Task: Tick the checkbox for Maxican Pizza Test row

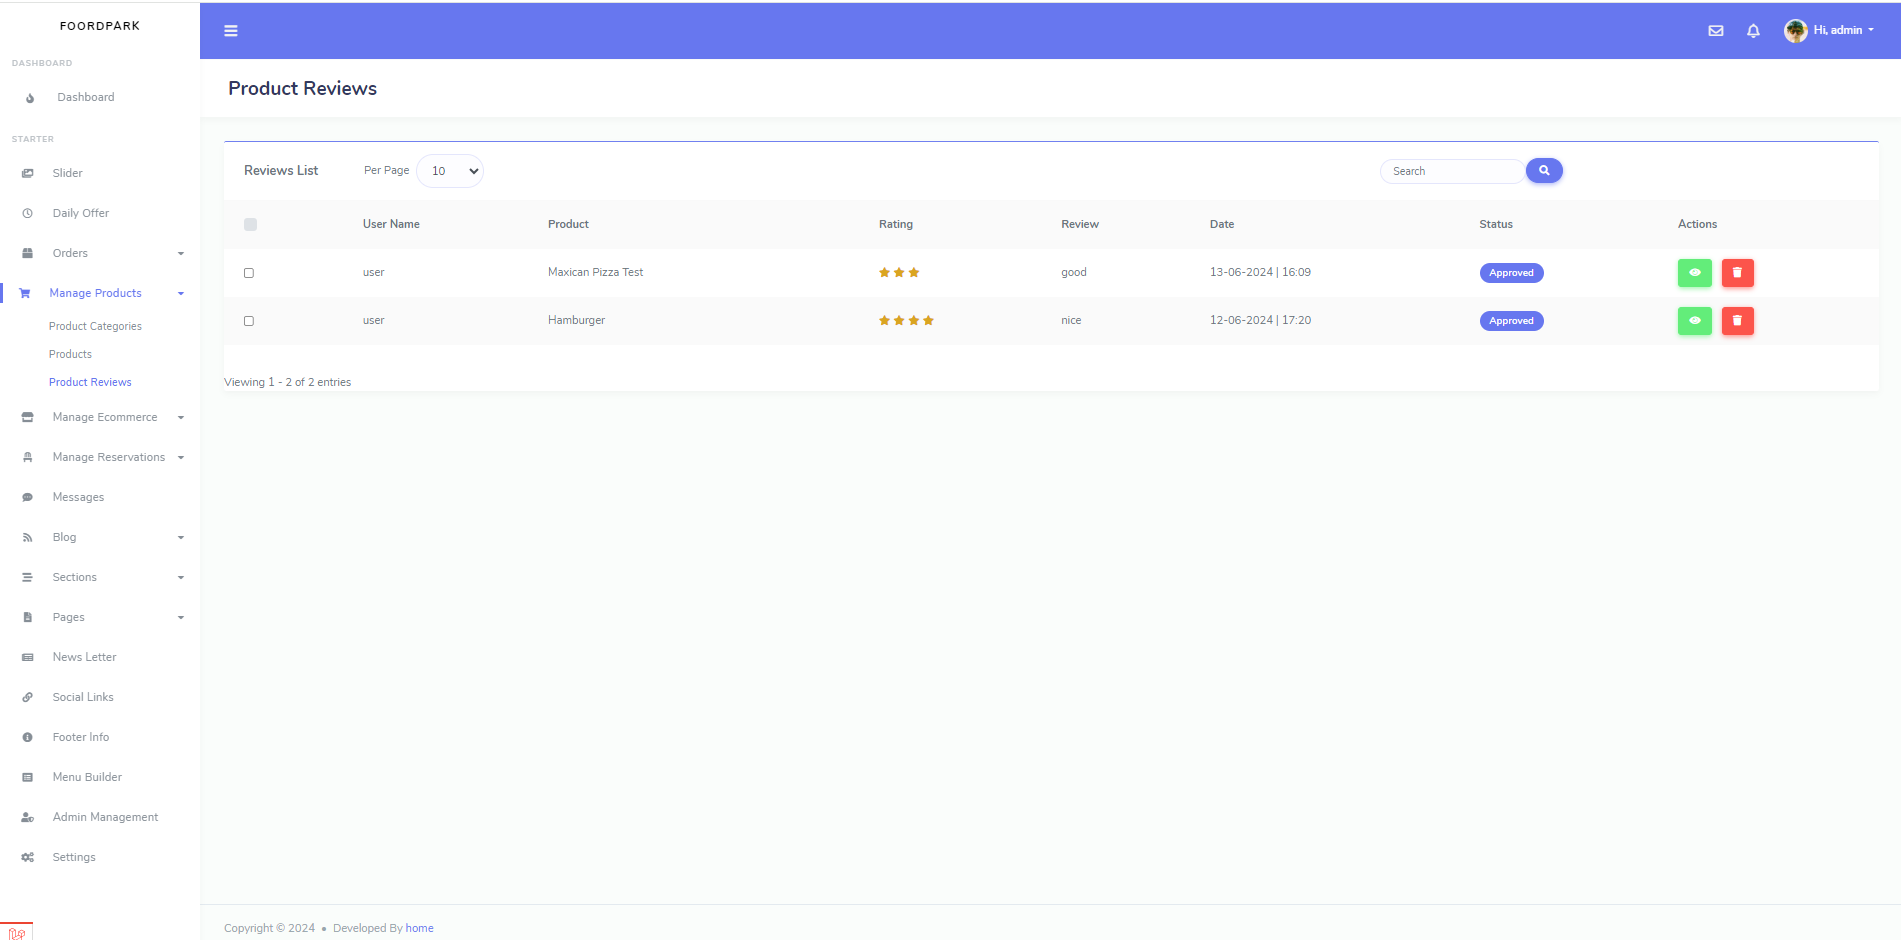Action: (249, 273)
